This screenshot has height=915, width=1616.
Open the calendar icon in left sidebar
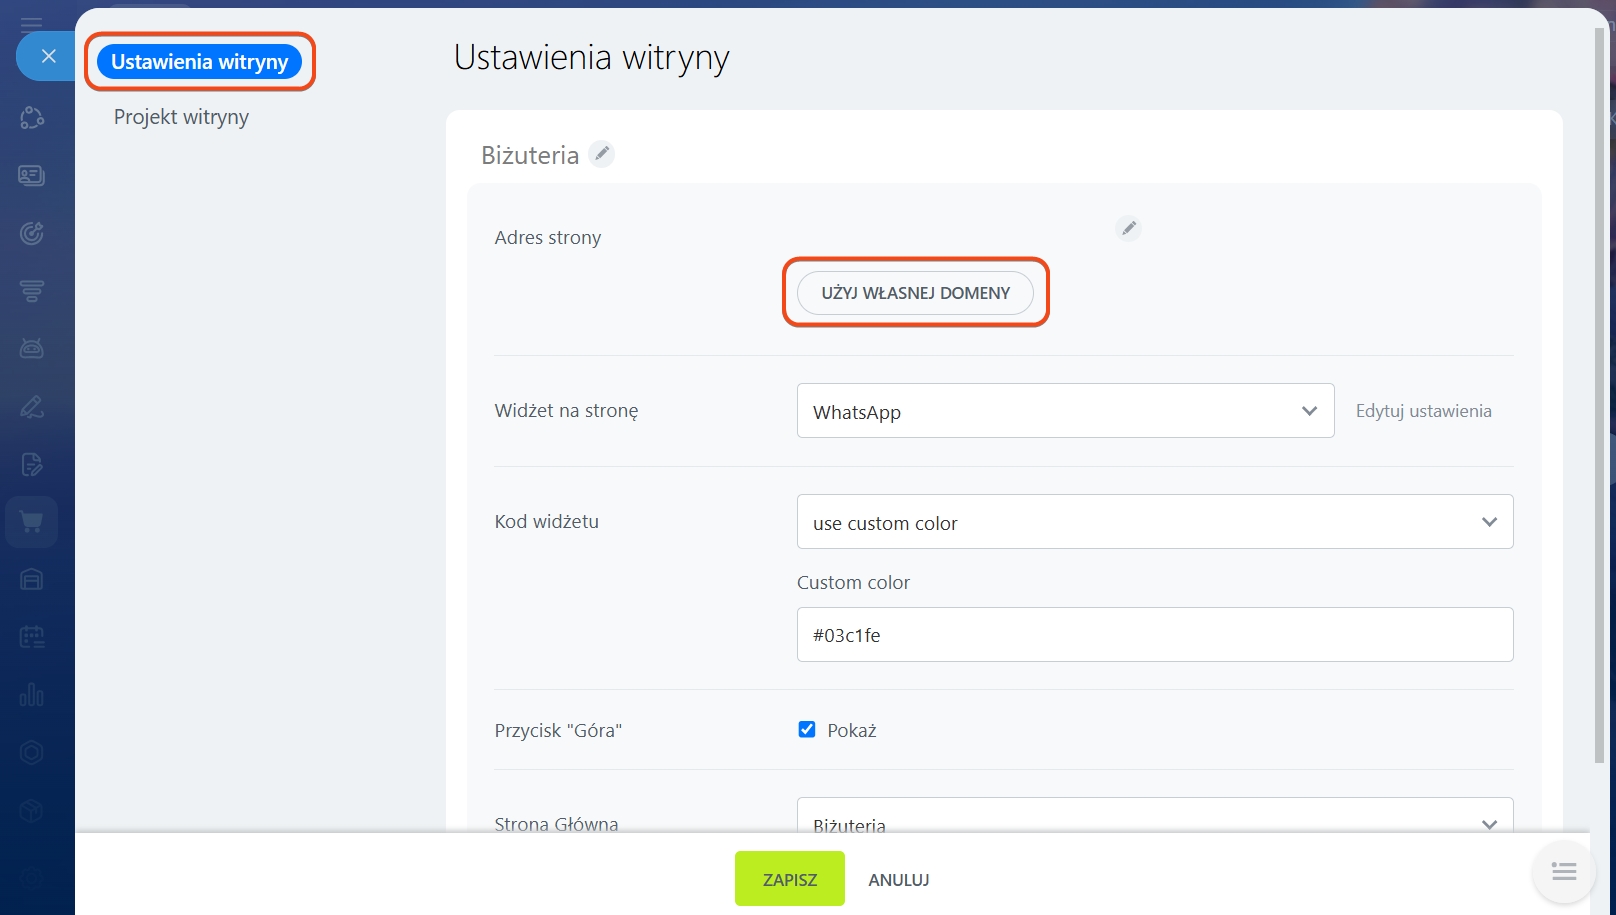[31, 636]
